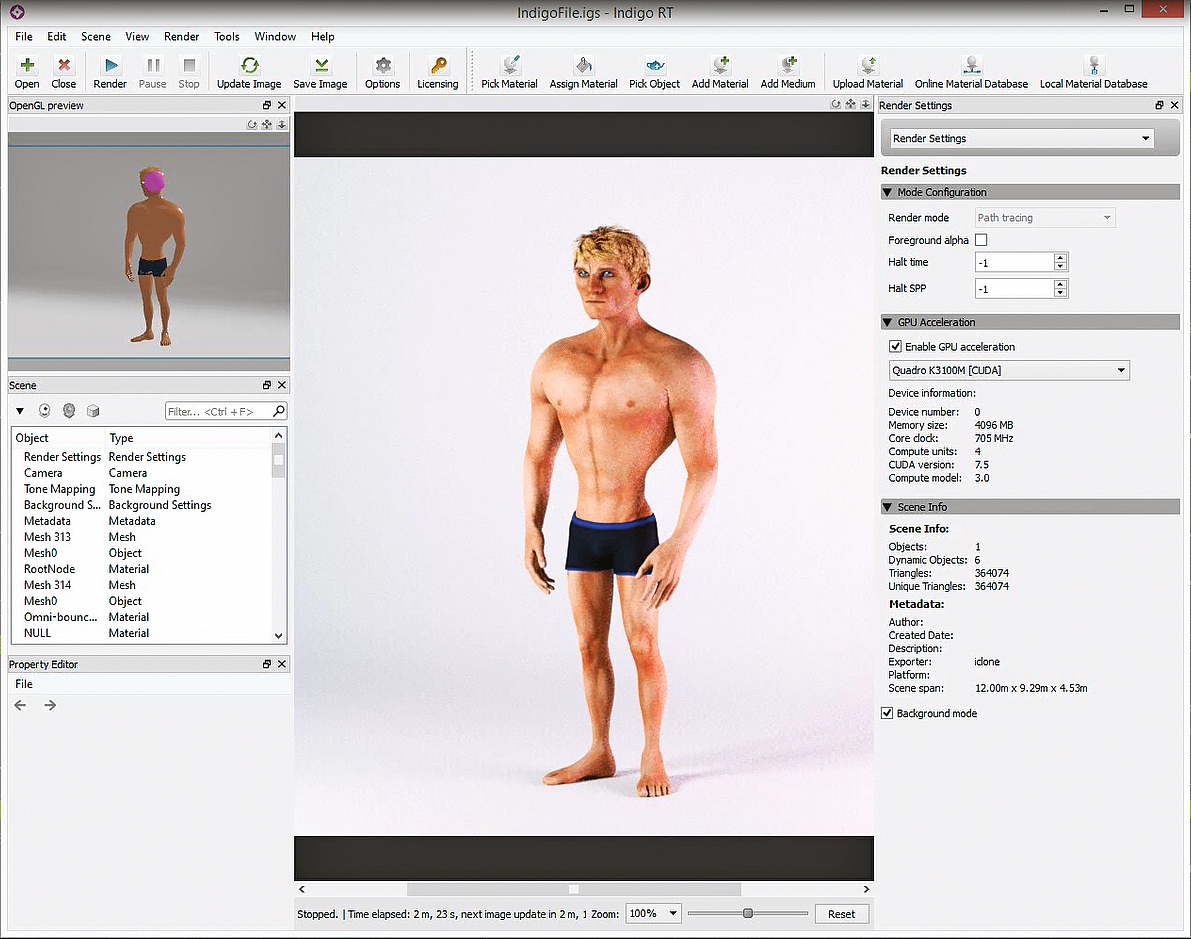Viewport: 1191px width, 939px height.
Task: Select the Mesh 313 row
Action: tap(143, 537)
